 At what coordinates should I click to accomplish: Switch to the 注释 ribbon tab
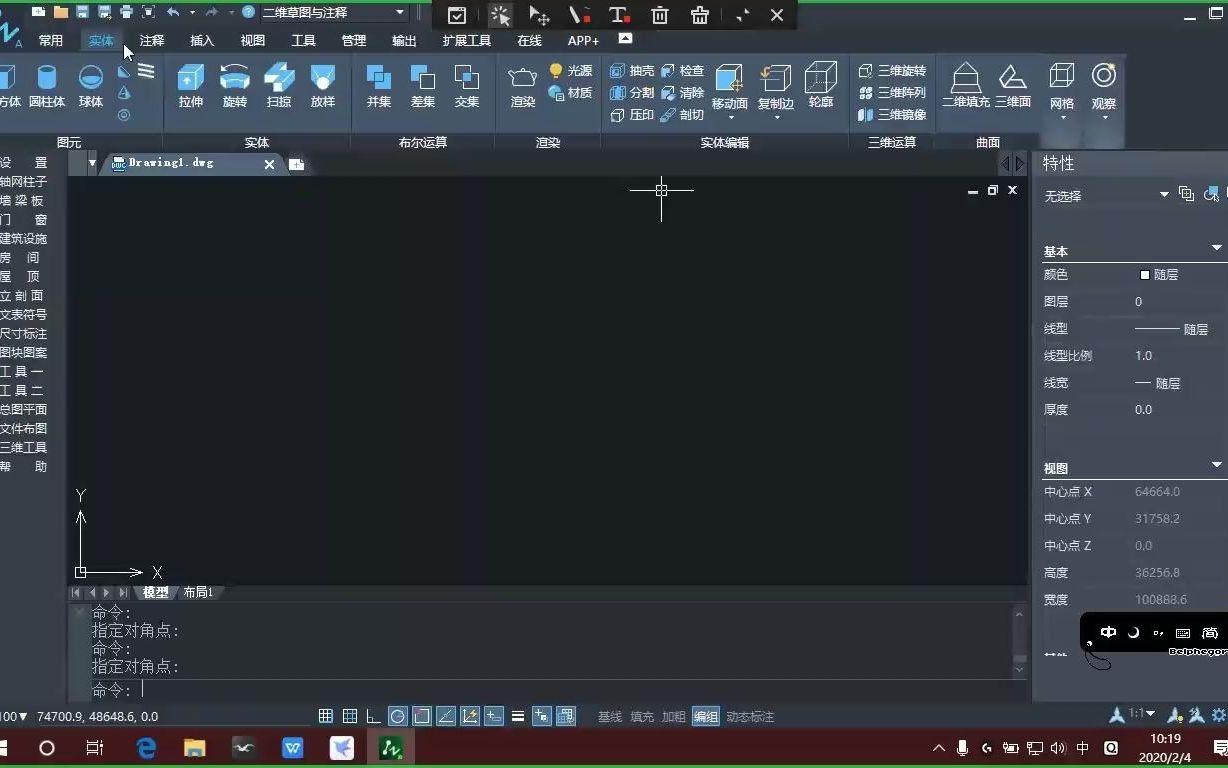coord(151,41)
